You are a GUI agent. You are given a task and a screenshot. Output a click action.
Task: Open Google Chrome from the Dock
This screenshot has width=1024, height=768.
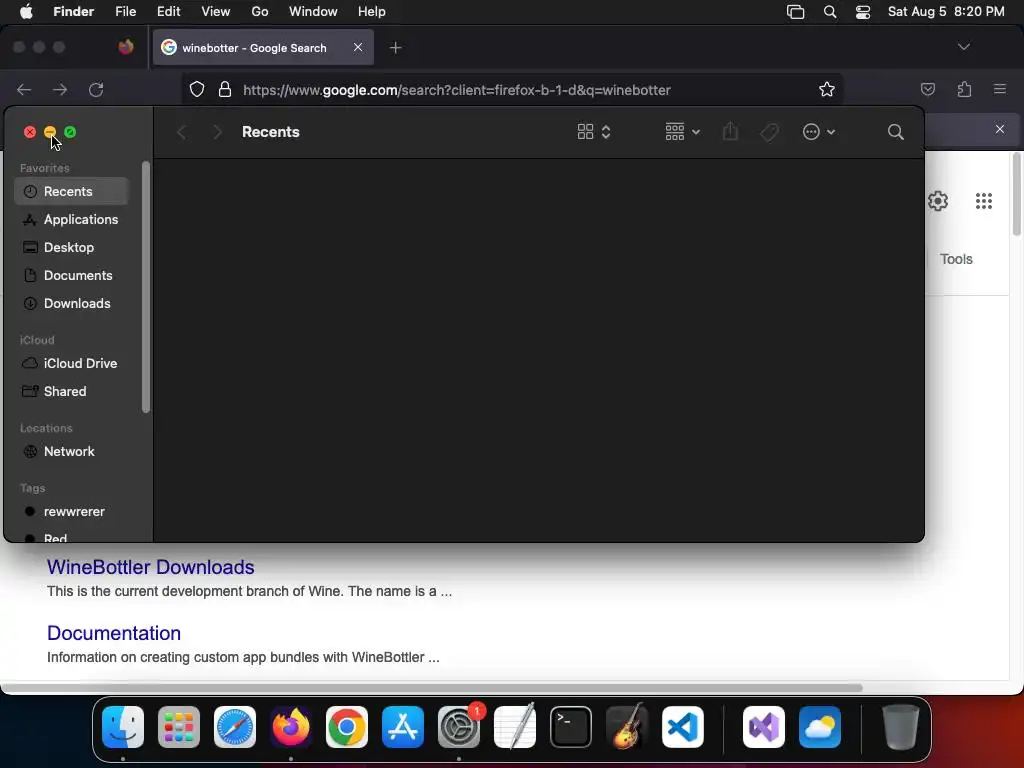347,727
